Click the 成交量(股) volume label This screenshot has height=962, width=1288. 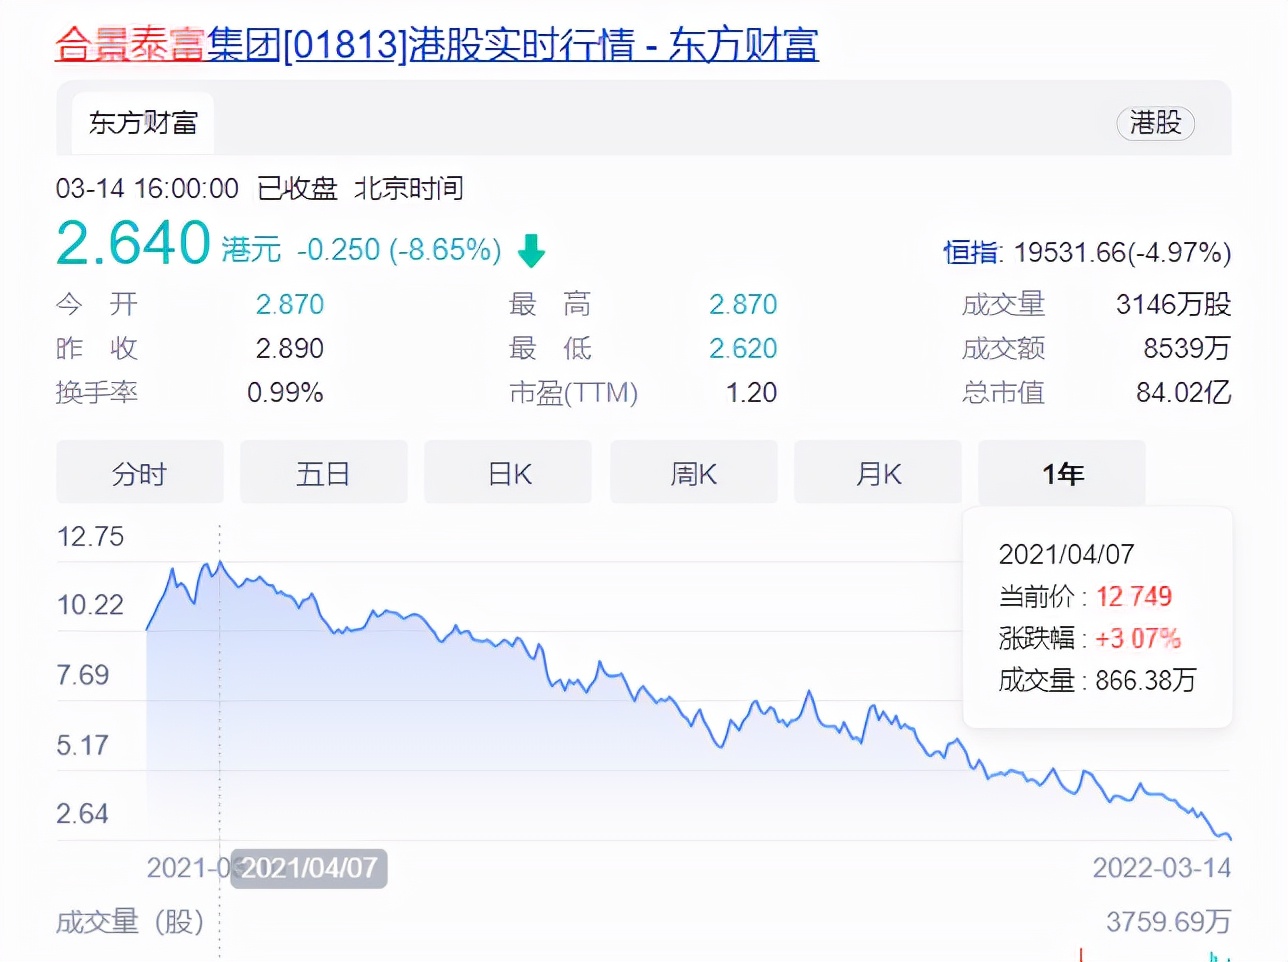click(129, 922)
